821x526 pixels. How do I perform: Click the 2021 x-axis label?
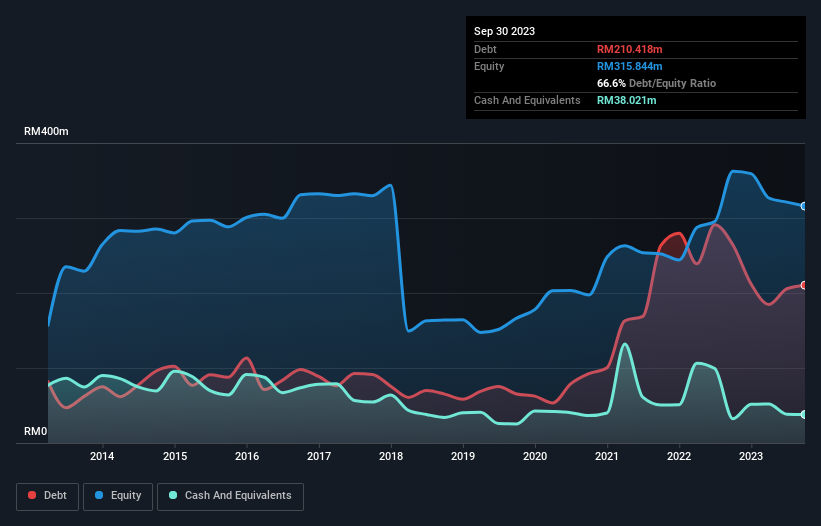click(x=607, y=456)
